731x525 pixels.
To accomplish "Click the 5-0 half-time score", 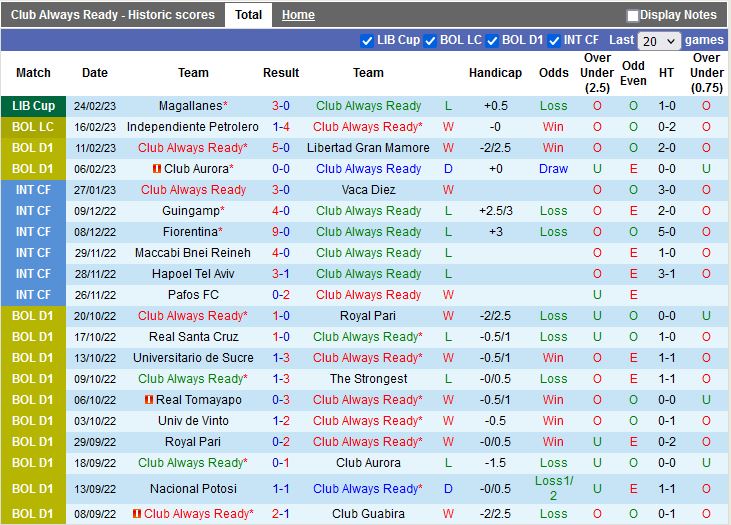I will click(x=667, y=232).
